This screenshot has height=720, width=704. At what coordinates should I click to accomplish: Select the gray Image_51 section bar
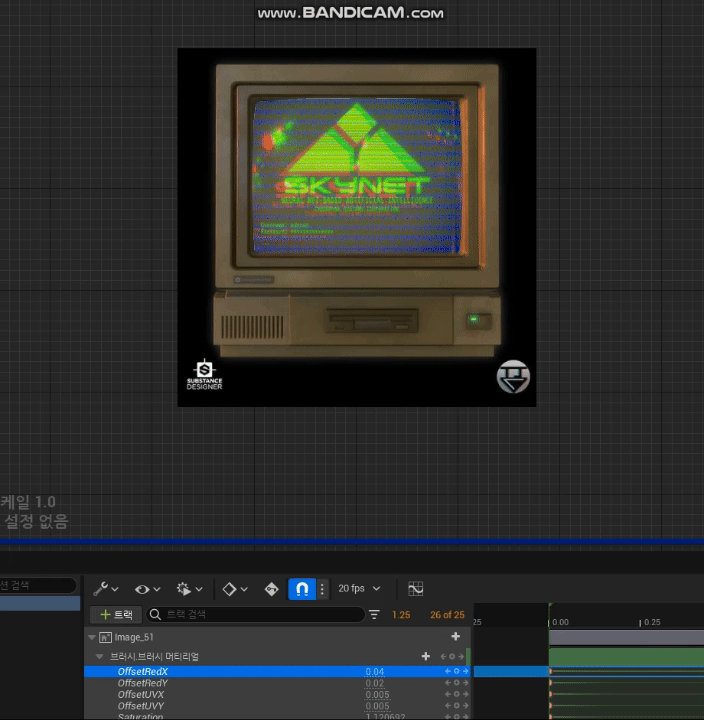pos(626,637)
